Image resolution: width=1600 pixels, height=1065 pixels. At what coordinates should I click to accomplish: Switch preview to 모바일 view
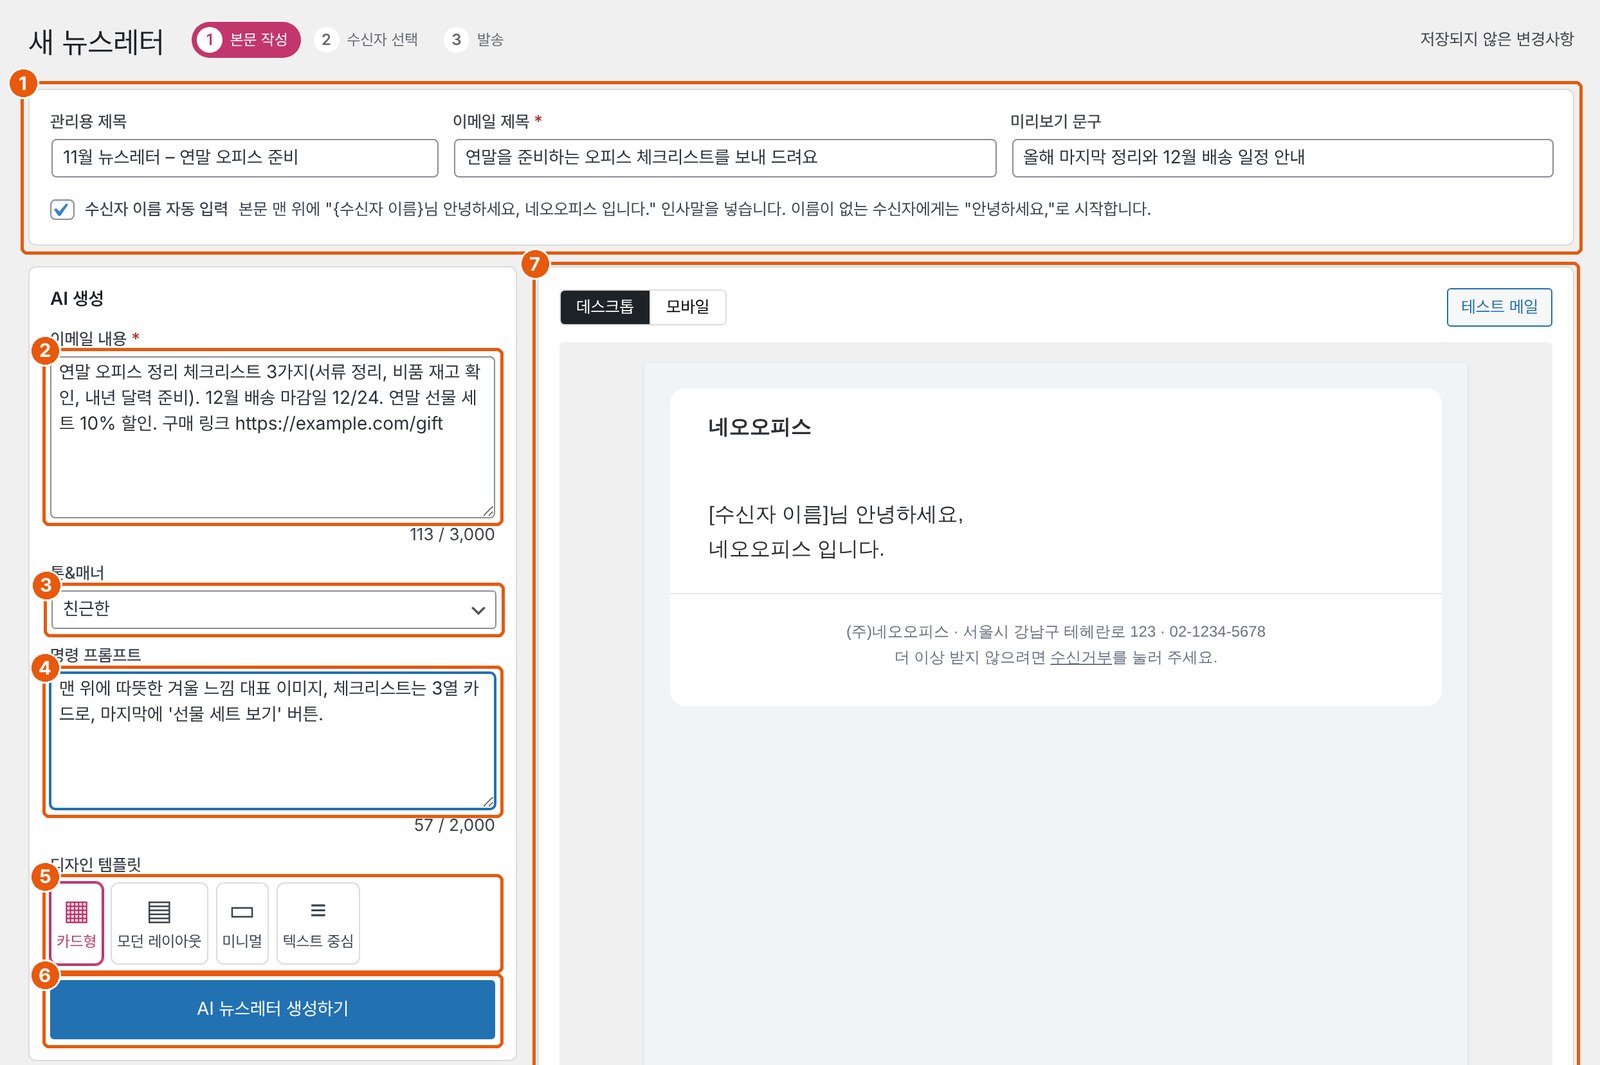click(x=687, y=307)
